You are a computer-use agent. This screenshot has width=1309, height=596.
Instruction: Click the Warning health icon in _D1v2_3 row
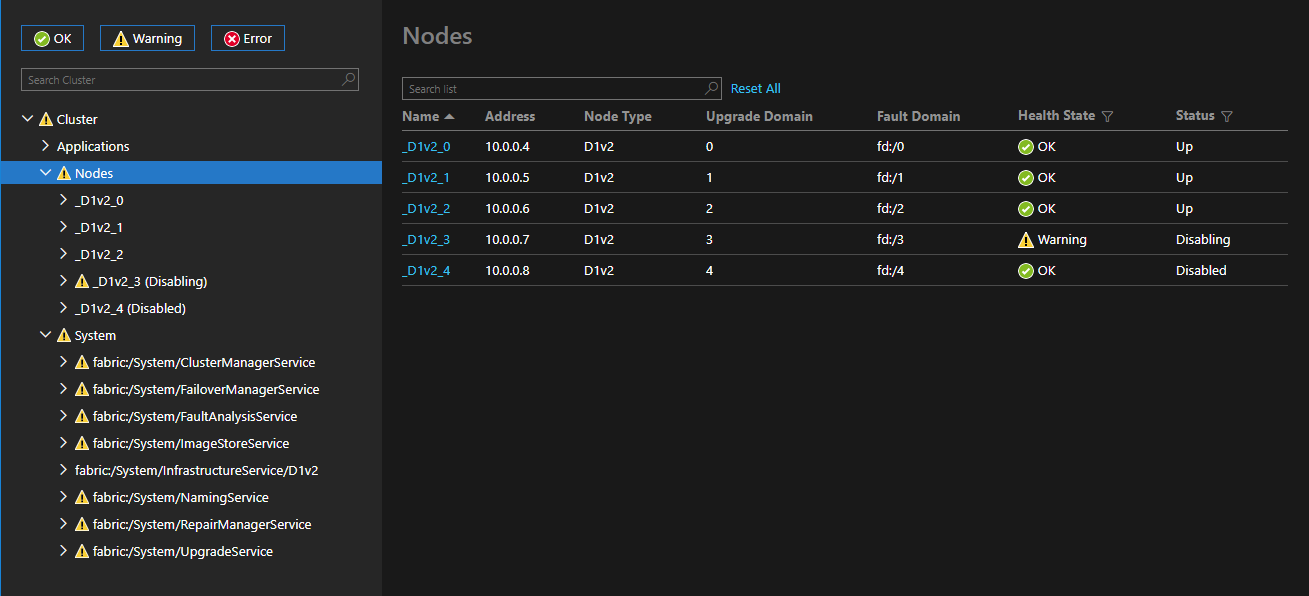[x=1026, y=240]
